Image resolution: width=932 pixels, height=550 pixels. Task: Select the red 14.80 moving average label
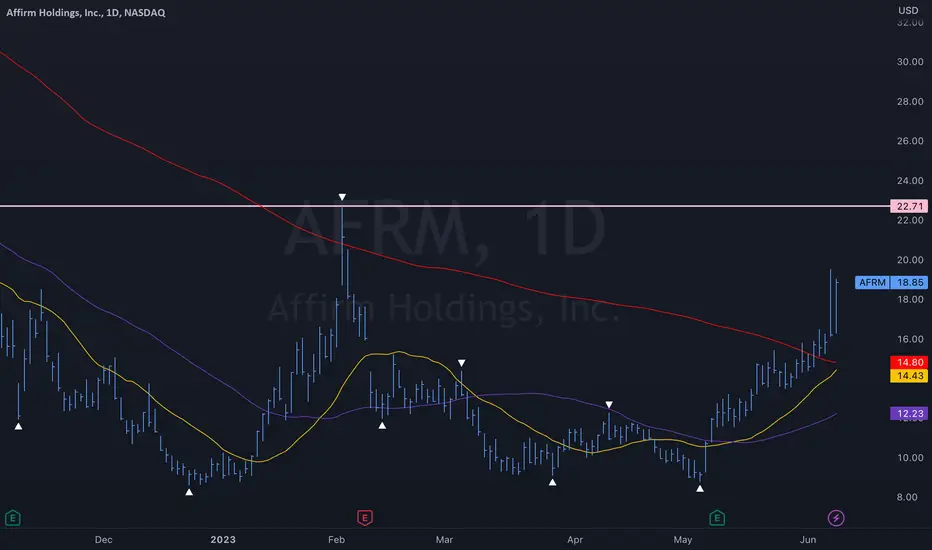pos(909,362)
